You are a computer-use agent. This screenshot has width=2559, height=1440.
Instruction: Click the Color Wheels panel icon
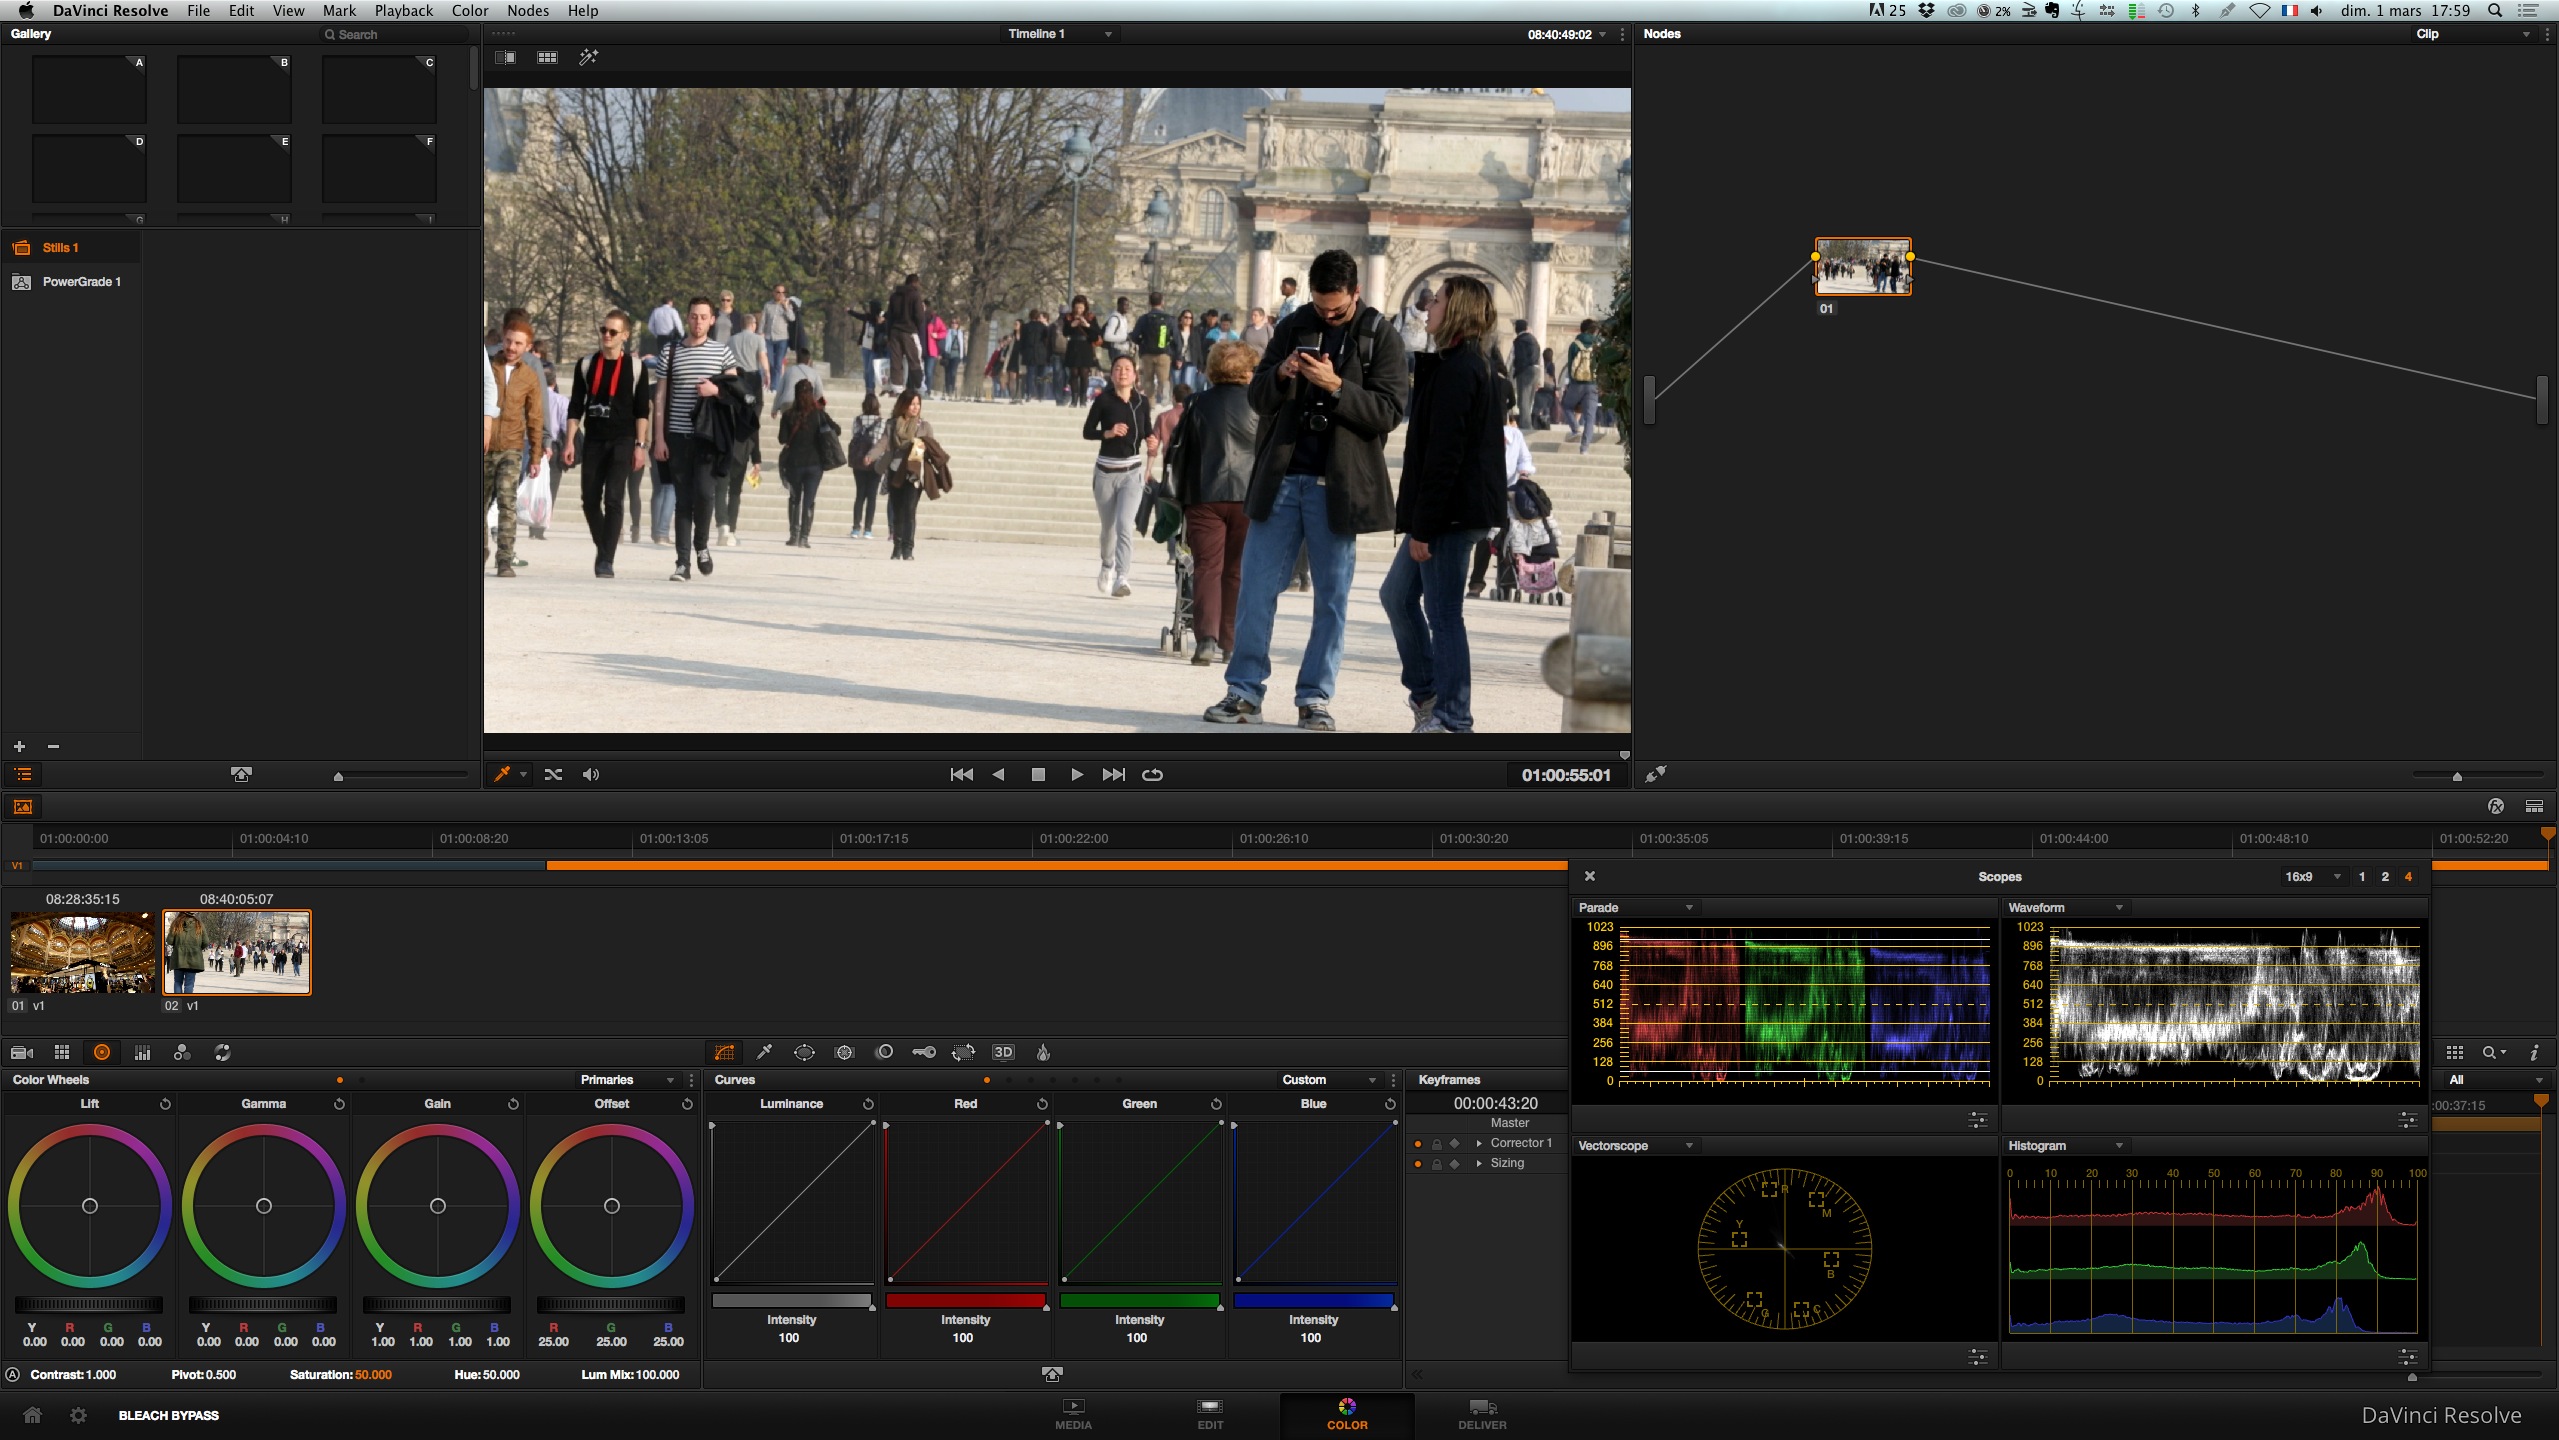tap(102, 1053)
